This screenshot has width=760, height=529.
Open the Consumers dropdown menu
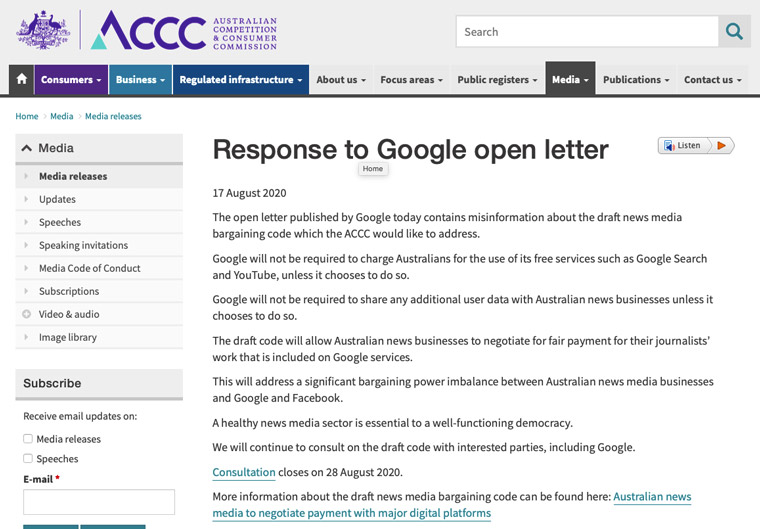click(71, 80)
